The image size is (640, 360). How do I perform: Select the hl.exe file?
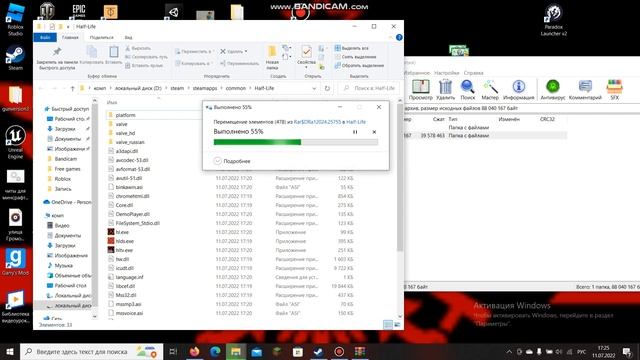pyautogui.click(x=118, y=232)
